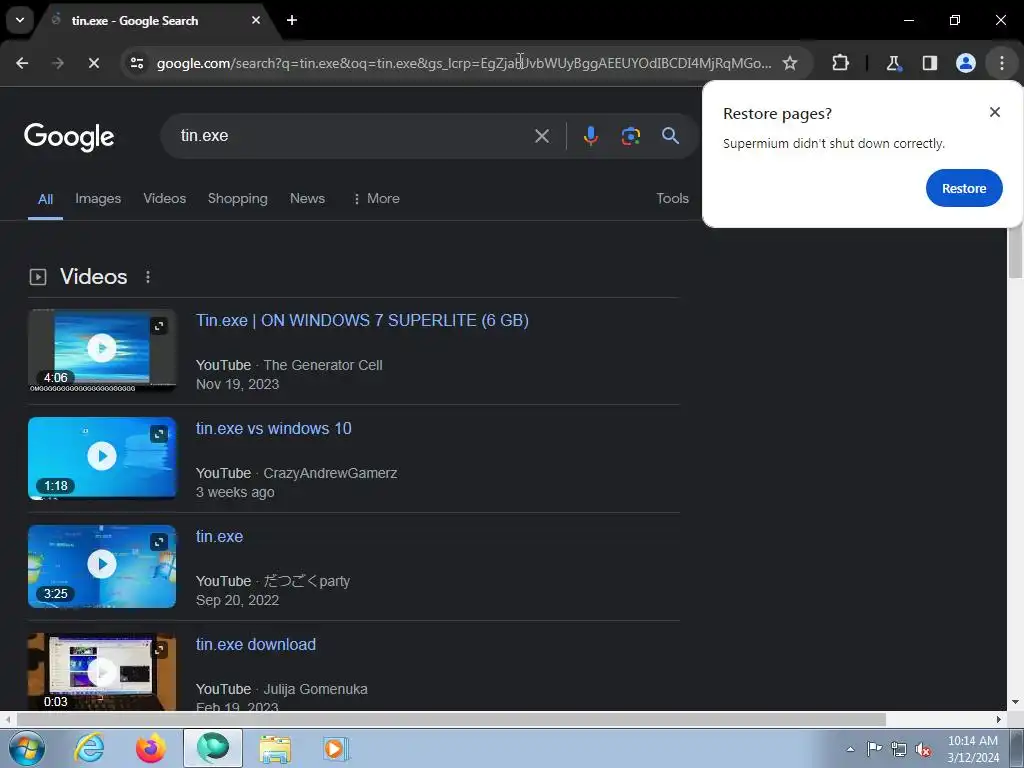
Task: Go forward to the next page
Action: click(x=58, y=63)
